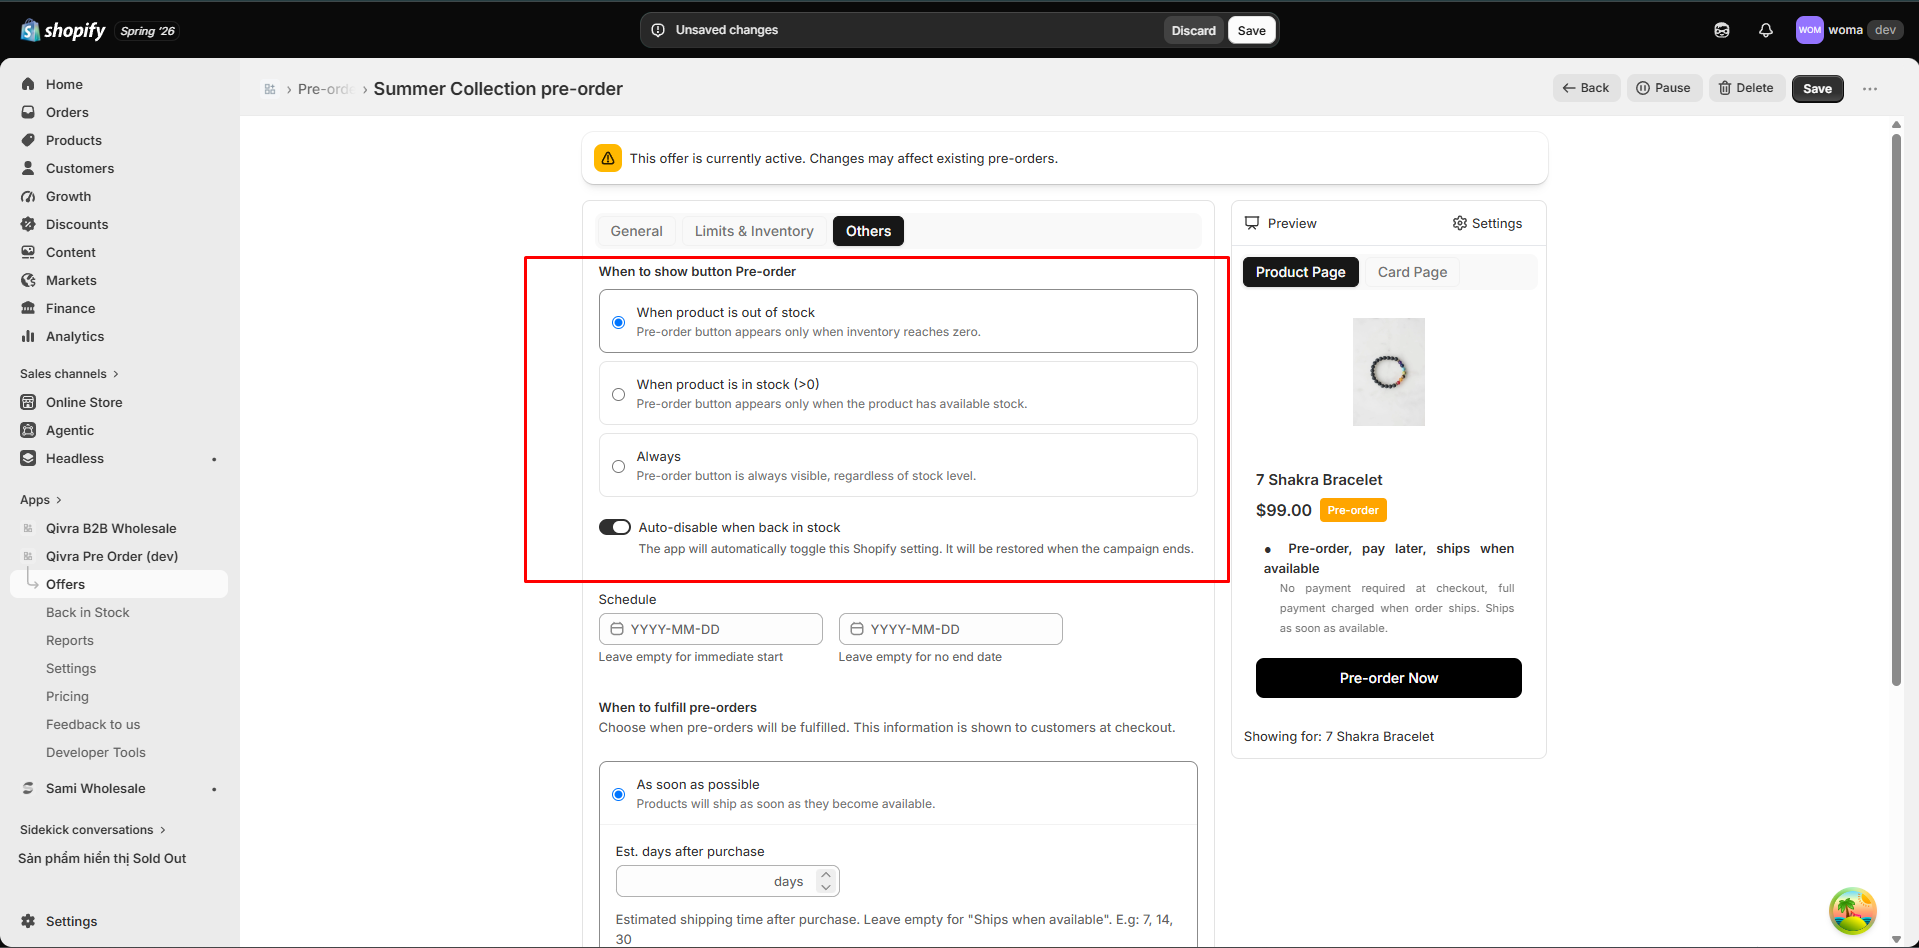Image resolution: width=1919 pixels, height=948 pixels.
Task: Discard the unsaved changes
Action: [1194, 30]
